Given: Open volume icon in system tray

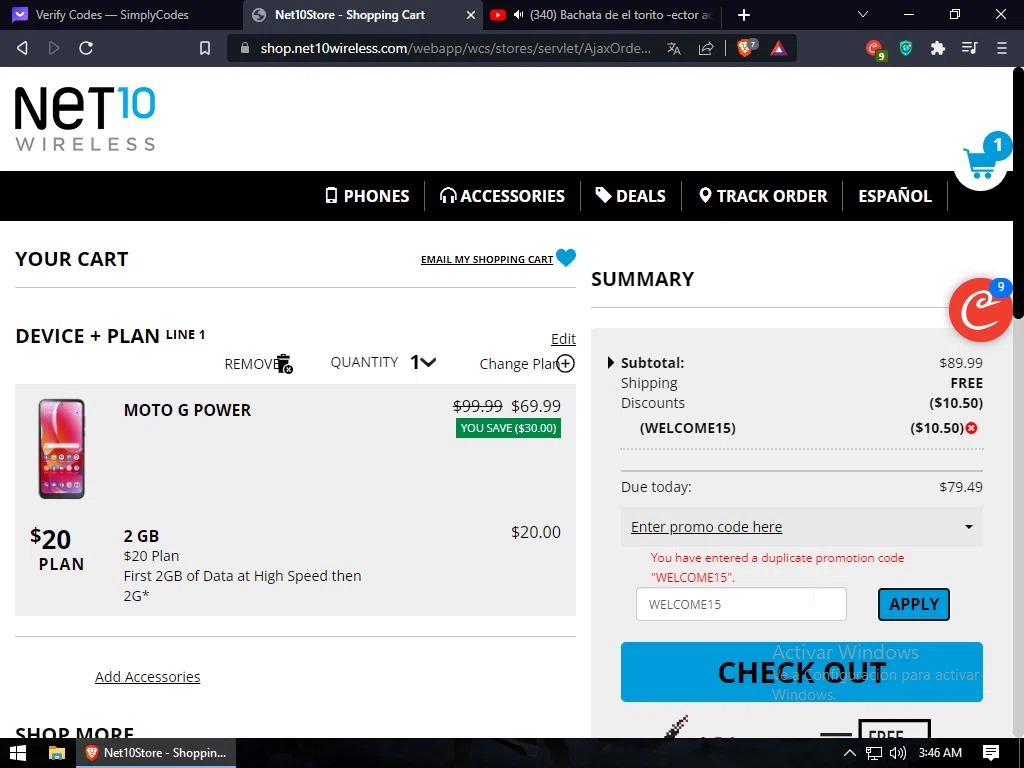Looking at the screenshot, I should click(898, 753).
